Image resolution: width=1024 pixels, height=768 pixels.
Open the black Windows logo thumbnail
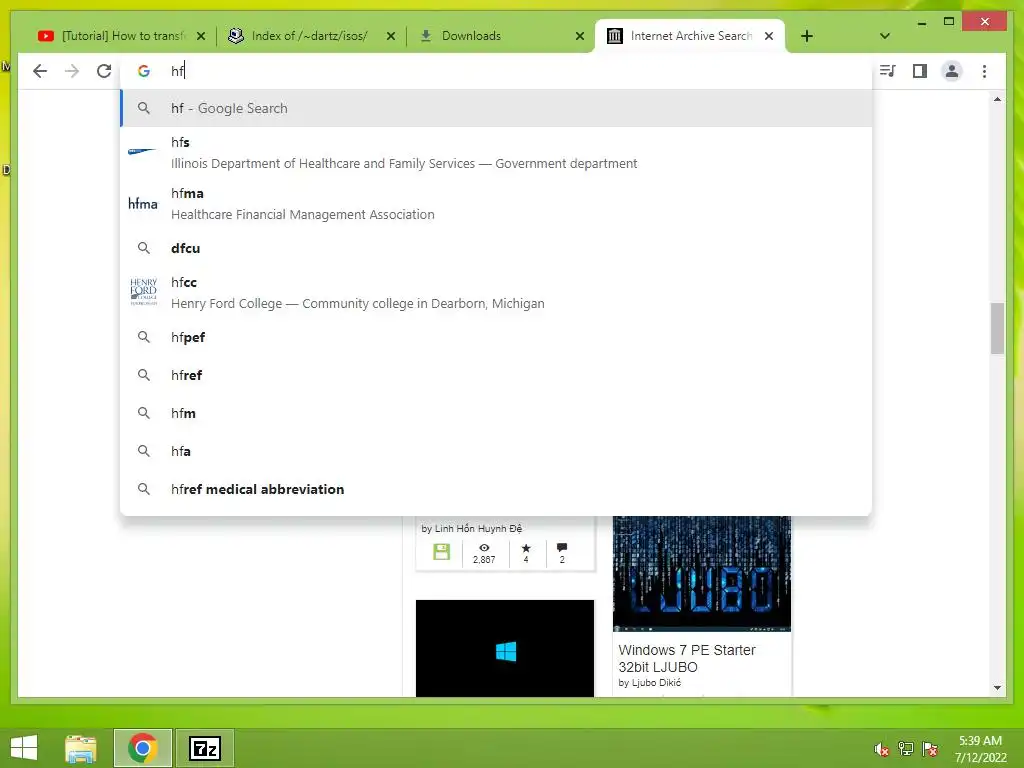tap(505, 648)
